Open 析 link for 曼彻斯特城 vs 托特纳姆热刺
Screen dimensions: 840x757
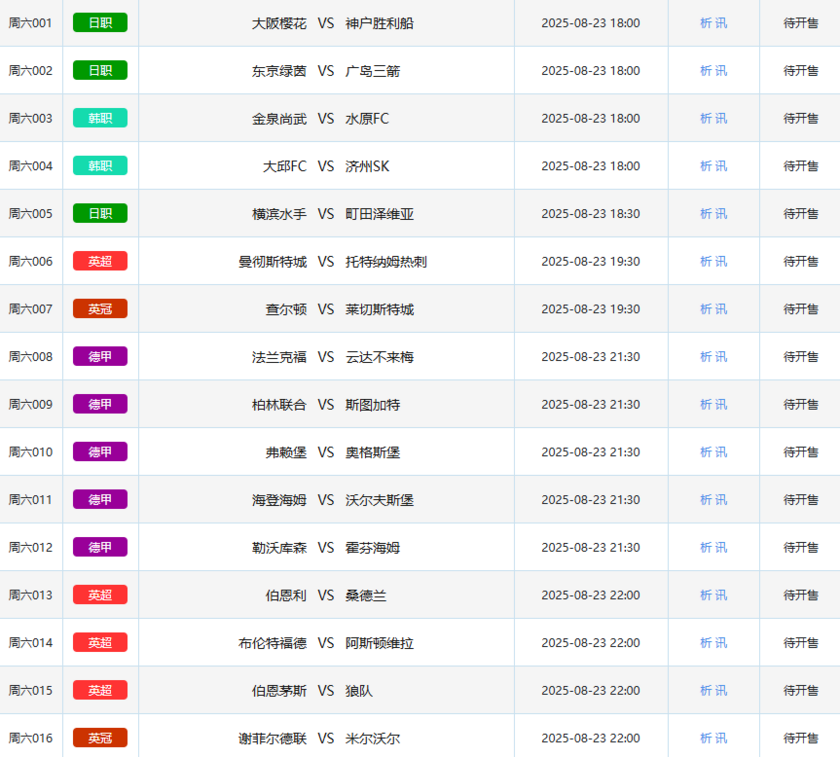pyautogui.click(x=706, y=261)
